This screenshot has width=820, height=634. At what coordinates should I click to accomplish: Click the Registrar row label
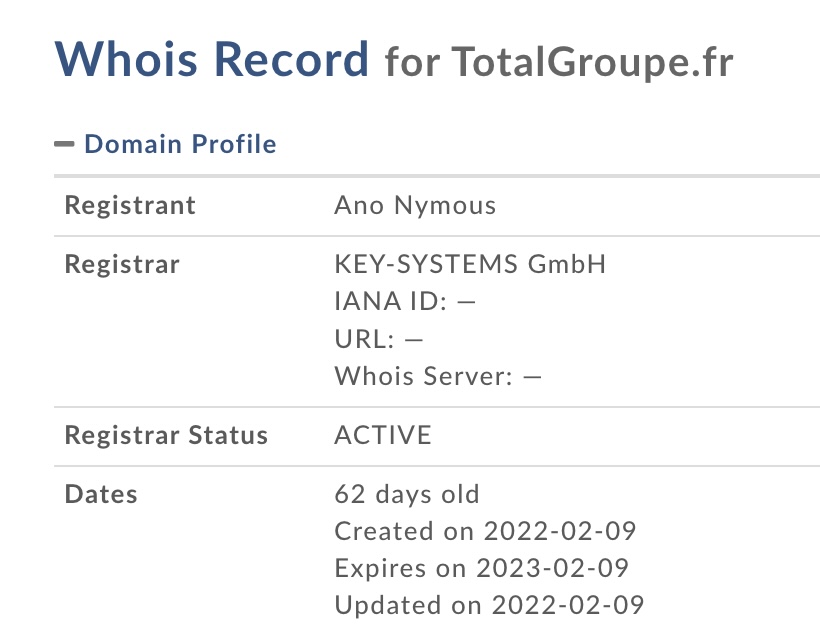pos(122,265)
